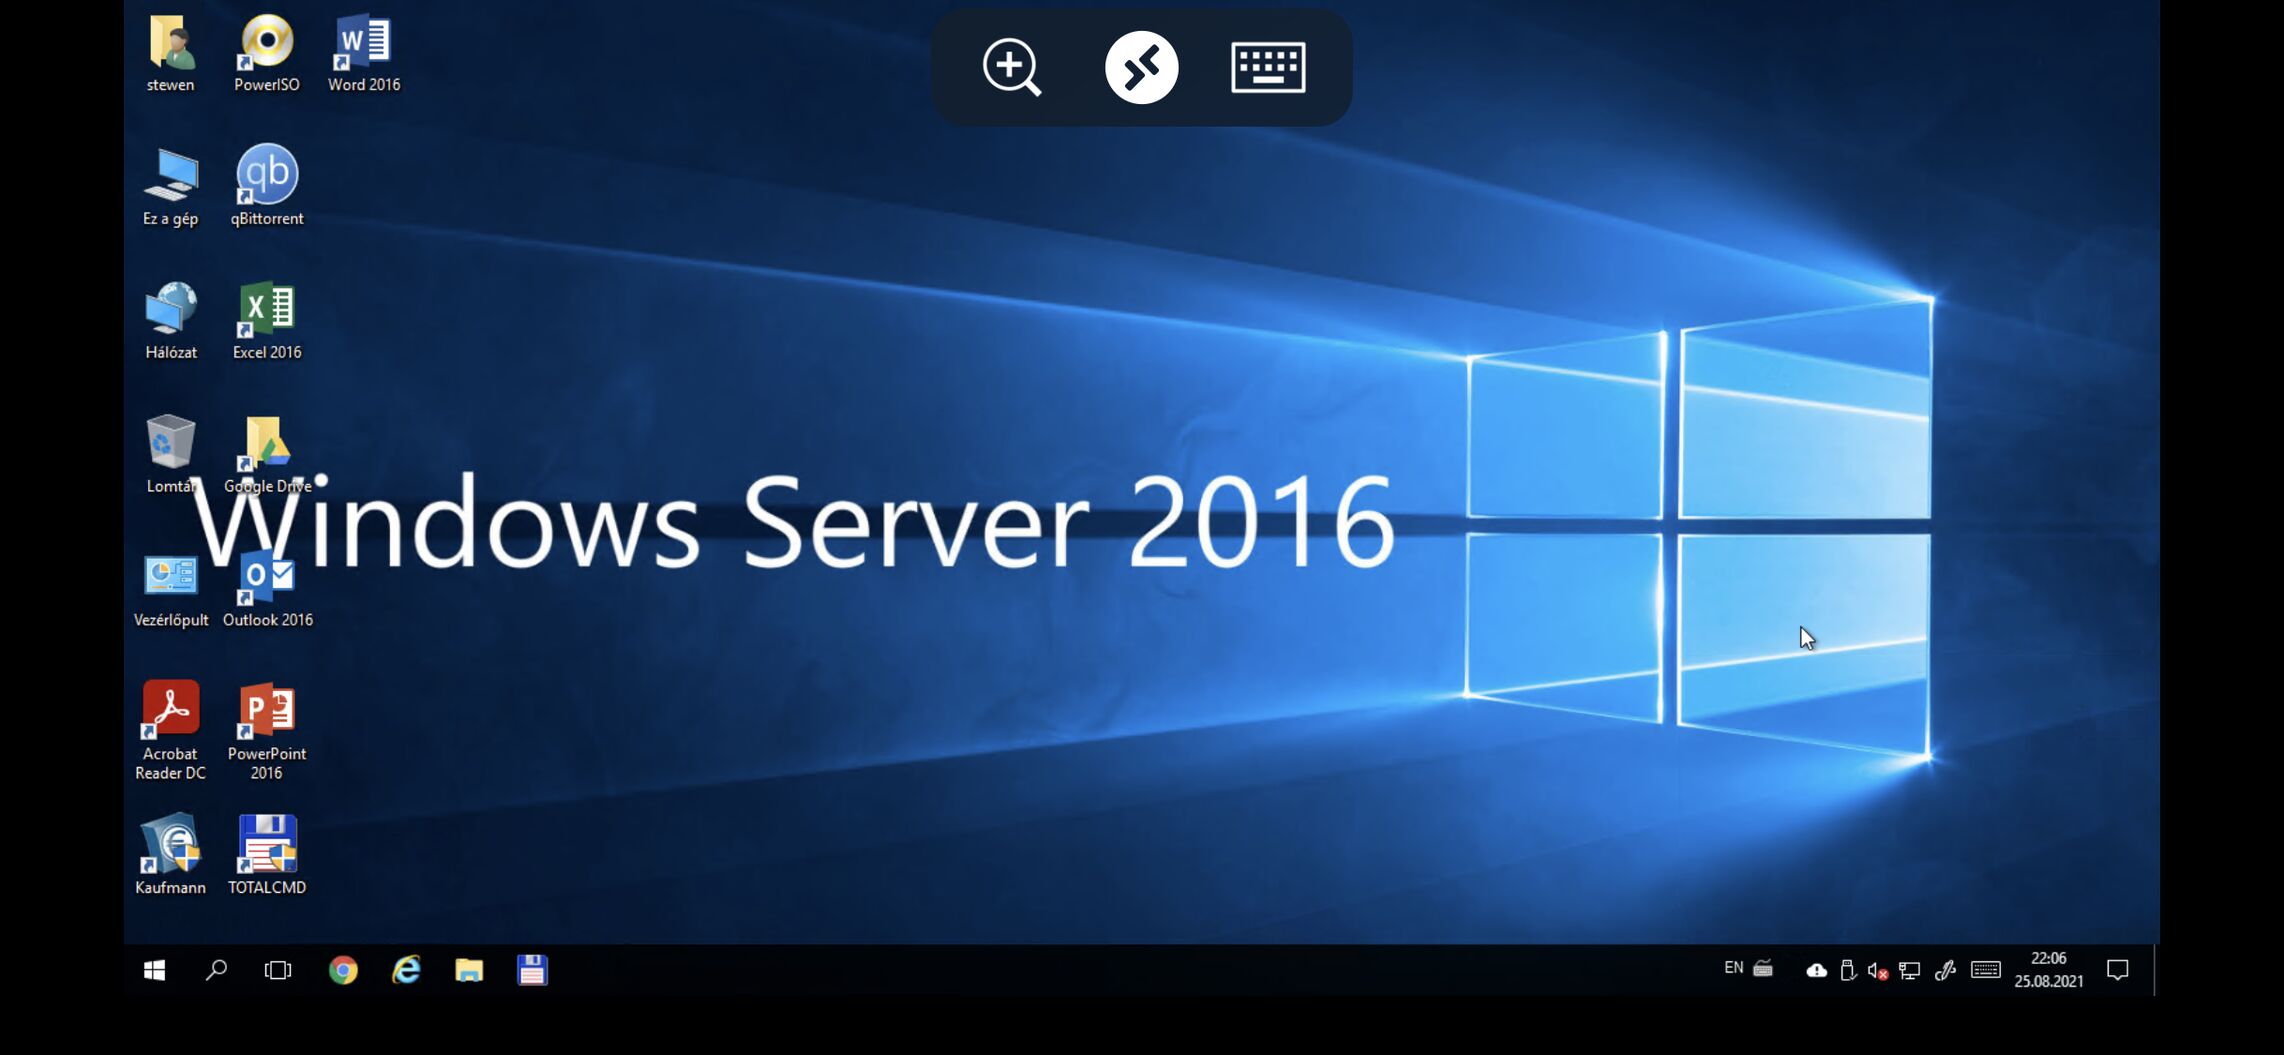Screen dimensions: 2284x1055
Task: Select the Ez a gép desktop icon
Action: click(171, 187)
